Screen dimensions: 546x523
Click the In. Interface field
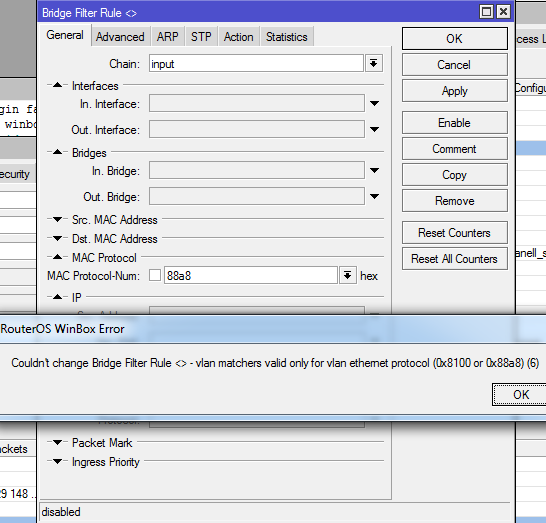[257, 103]
